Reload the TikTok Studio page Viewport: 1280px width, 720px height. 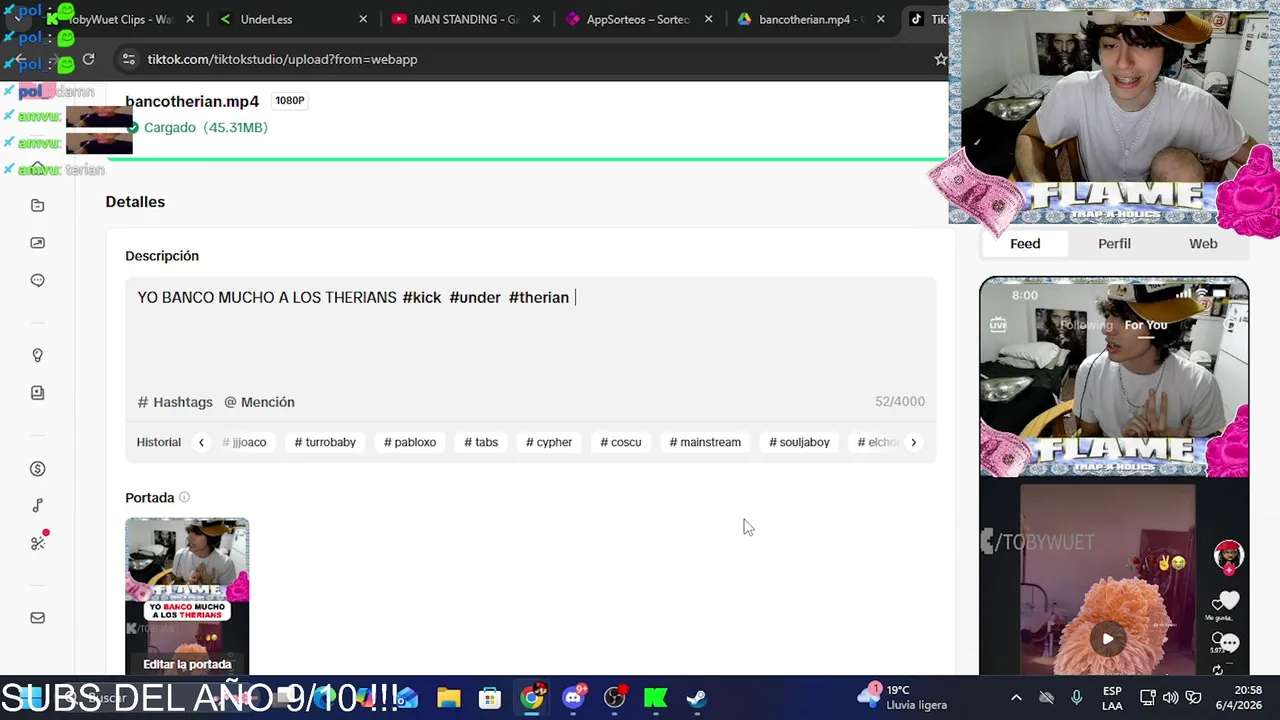point(88,59)
